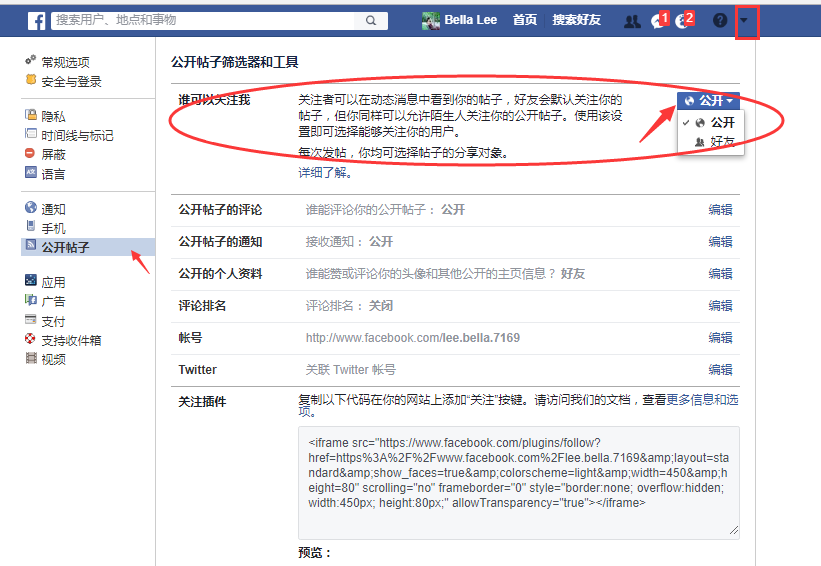
Task: Click the search magnifier icon
Action: pyautogui.click(x=371, y=20)
